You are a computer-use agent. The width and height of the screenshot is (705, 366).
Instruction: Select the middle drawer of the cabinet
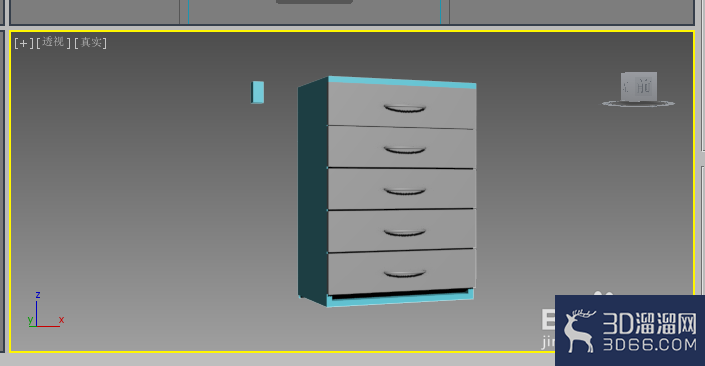[402, 189]
